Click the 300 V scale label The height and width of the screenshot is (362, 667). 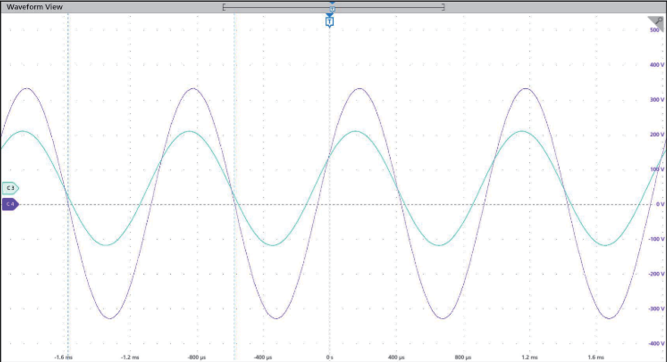656,100
